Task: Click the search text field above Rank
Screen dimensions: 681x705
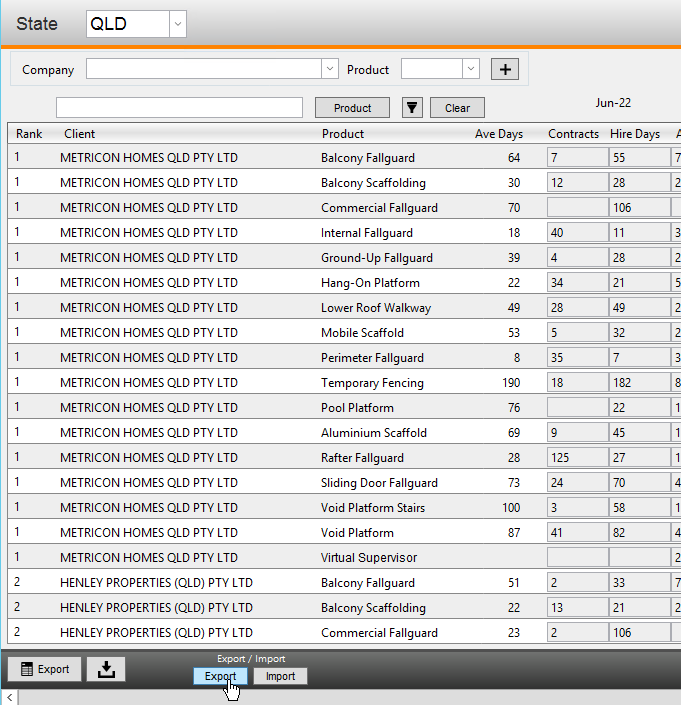Action: pos(179,108)
